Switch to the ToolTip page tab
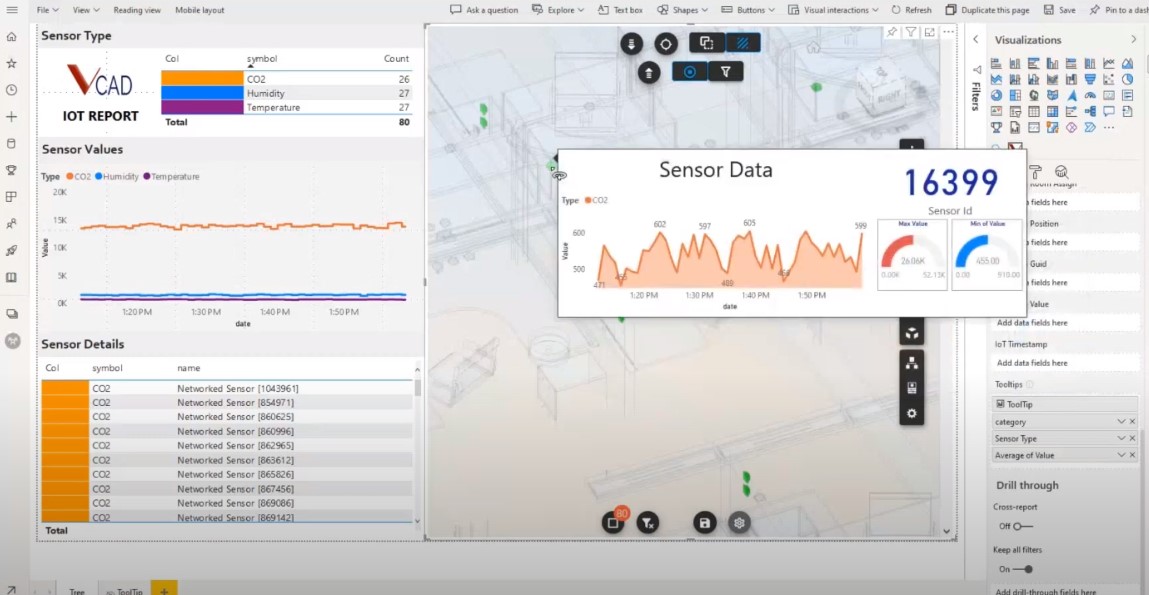Image resolution: width=1149 pixels, height=595 pixels. pyautogui.click(x=125, y=589)
